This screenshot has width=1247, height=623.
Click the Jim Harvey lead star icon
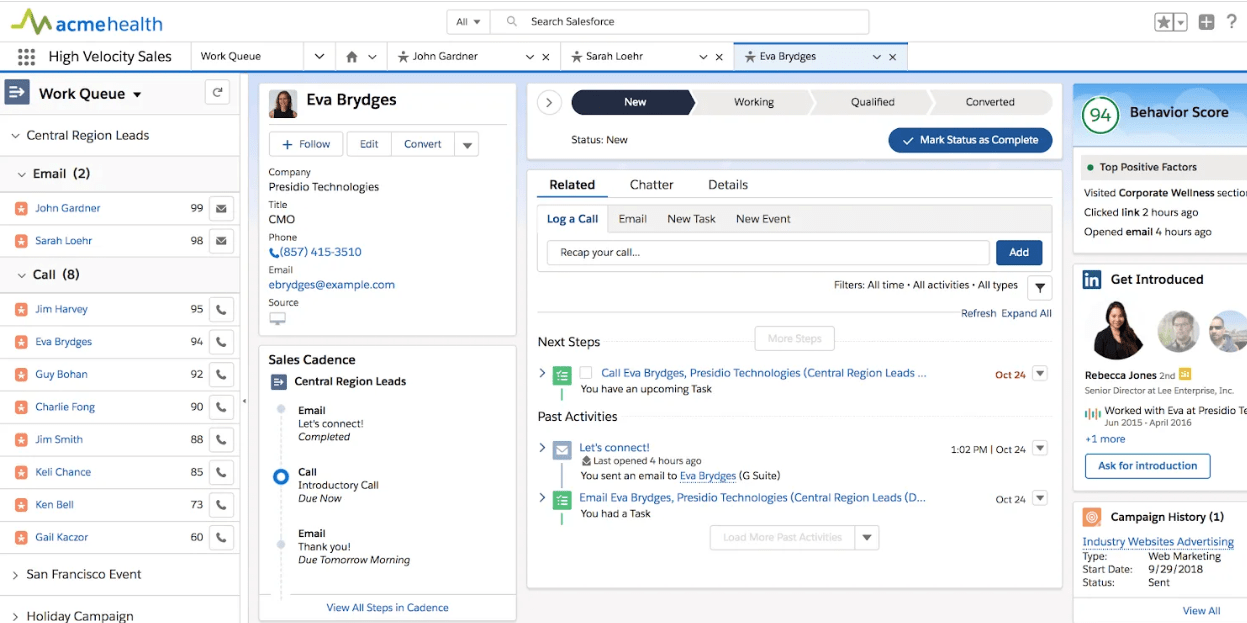click(x=21, y=310)
